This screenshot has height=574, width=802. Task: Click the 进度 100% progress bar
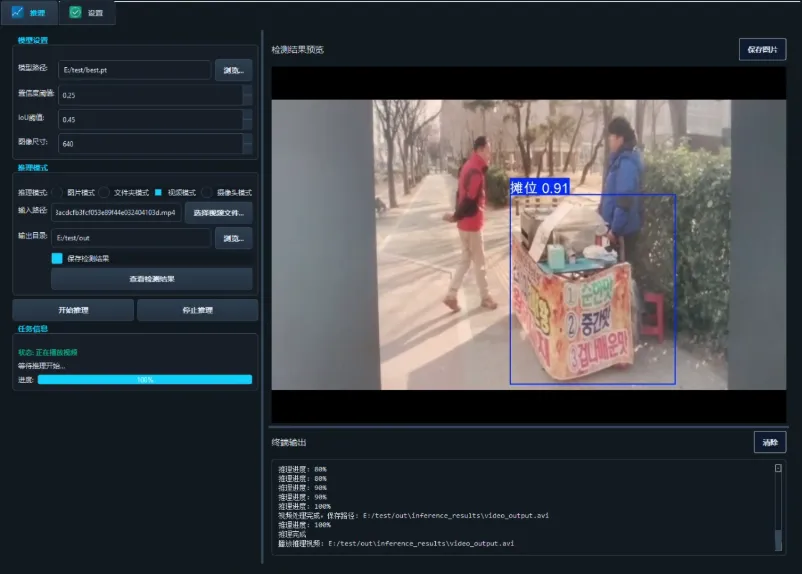pos(145,380)
